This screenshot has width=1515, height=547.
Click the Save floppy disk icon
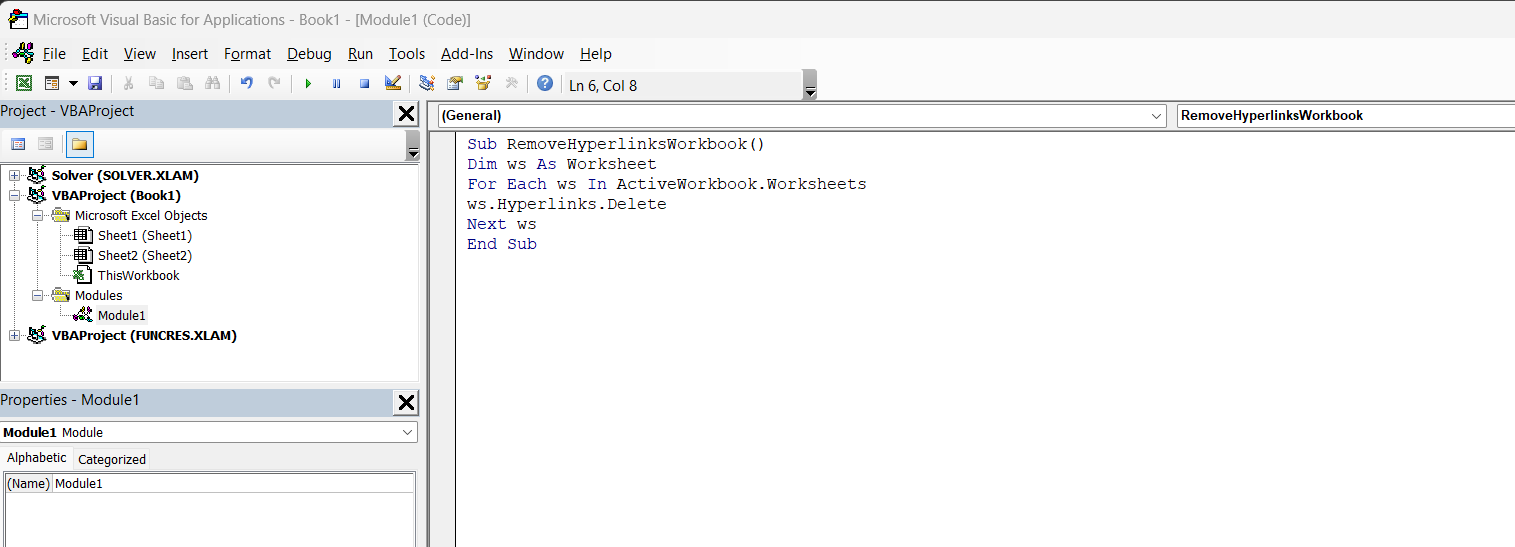[95, 84]
